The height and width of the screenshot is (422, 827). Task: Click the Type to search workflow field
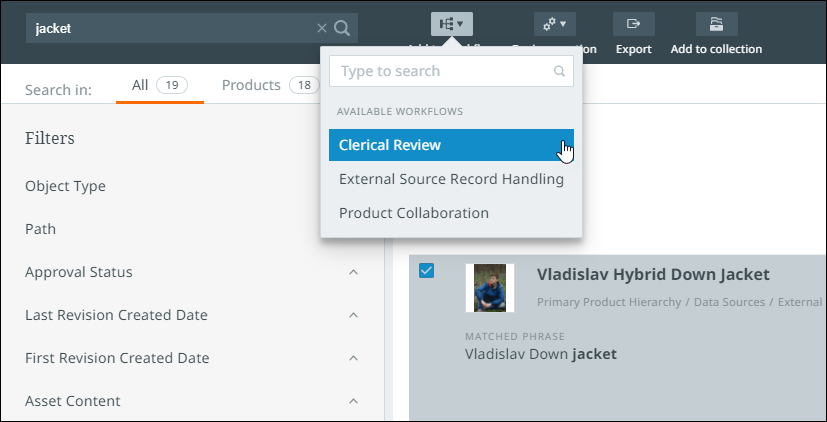tap(443, 72)
